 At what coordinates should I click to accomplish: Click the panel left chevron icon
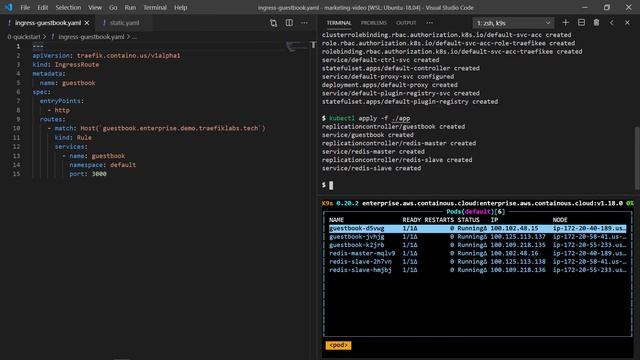pyautogui.click(x=611, y=23)
